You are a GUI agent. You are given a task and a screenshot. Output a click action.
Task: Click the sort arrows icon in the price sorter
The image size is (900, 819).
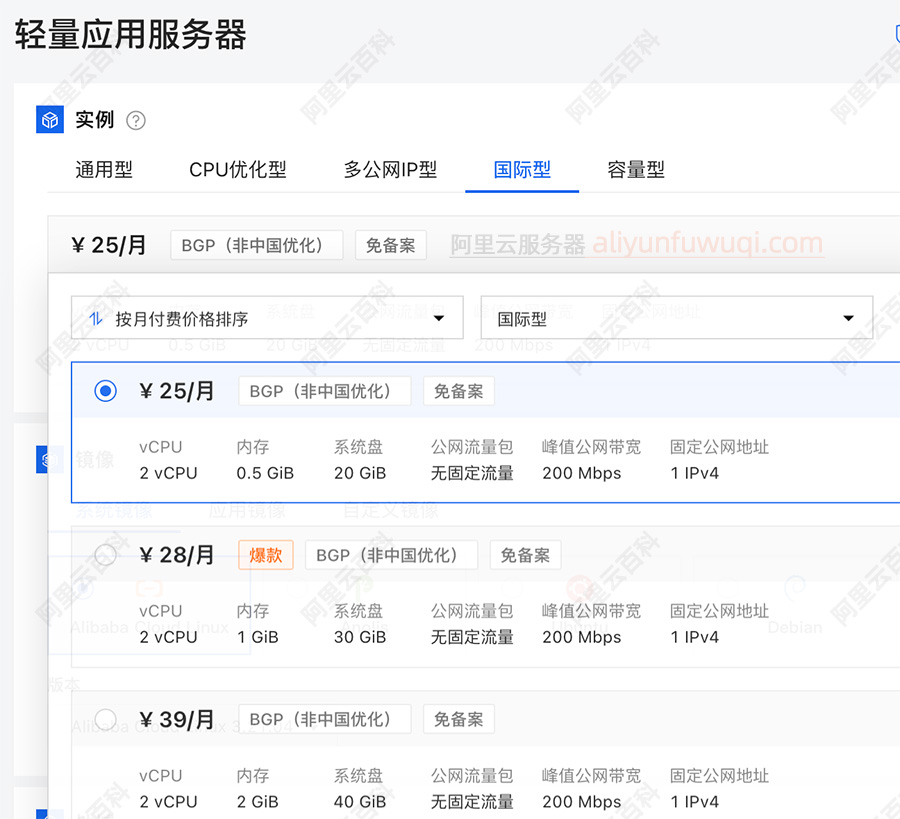93,318
